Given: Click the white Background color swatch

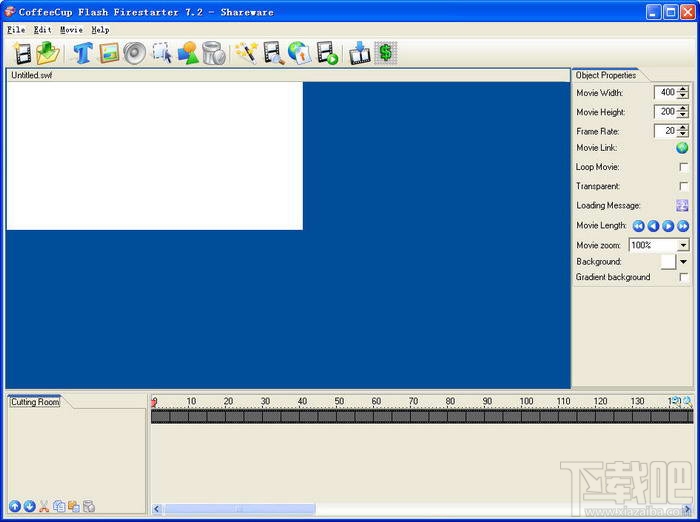Looking at the screenshot, I should point(668,262).
